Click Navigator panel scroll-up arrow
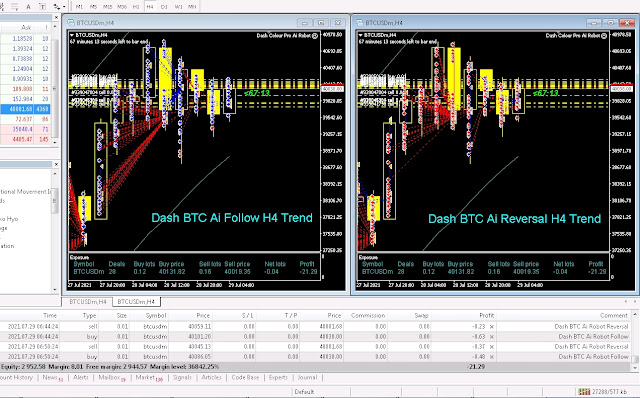The height and width of the screenshot is (398, 640). tap(55, 173)
